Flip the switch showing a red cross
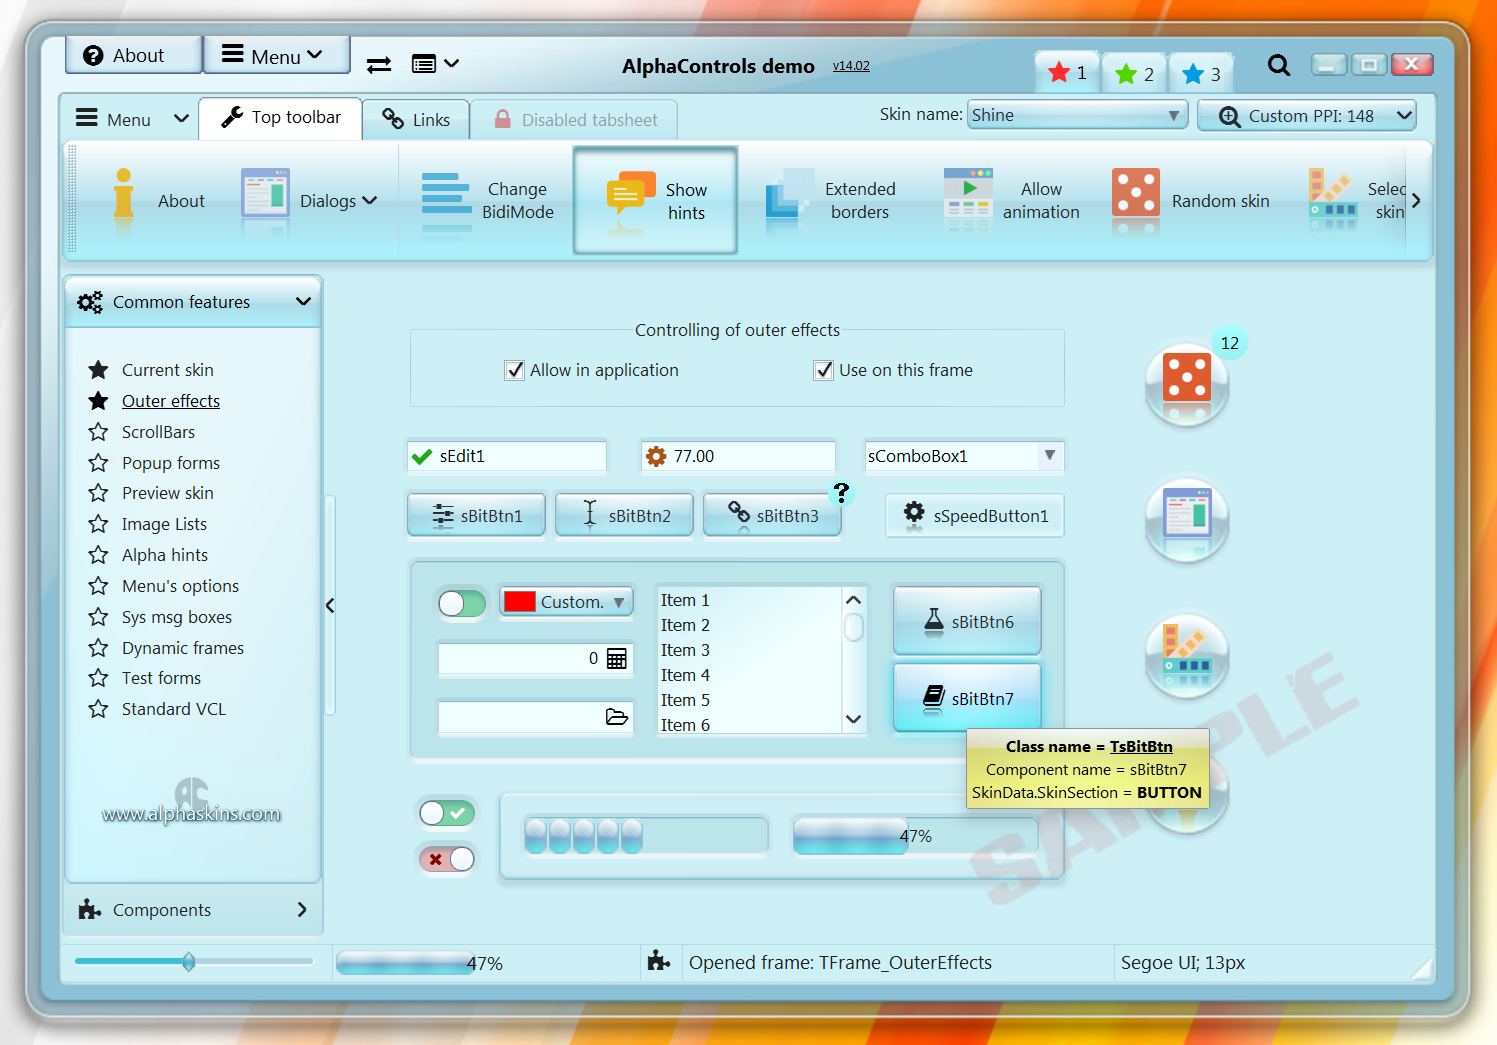 pos(446,859)
